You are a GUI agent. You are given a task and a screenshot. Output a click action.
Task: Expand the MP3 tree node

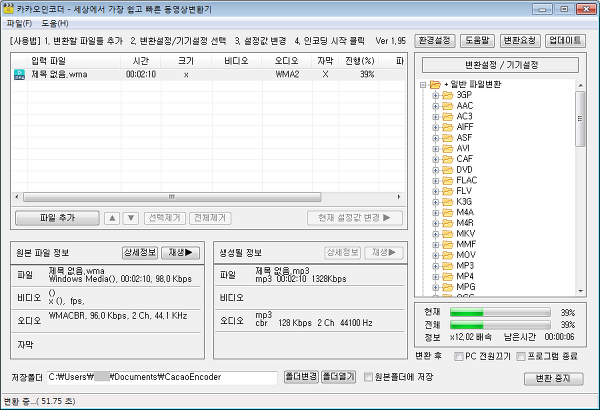(435, 266)
